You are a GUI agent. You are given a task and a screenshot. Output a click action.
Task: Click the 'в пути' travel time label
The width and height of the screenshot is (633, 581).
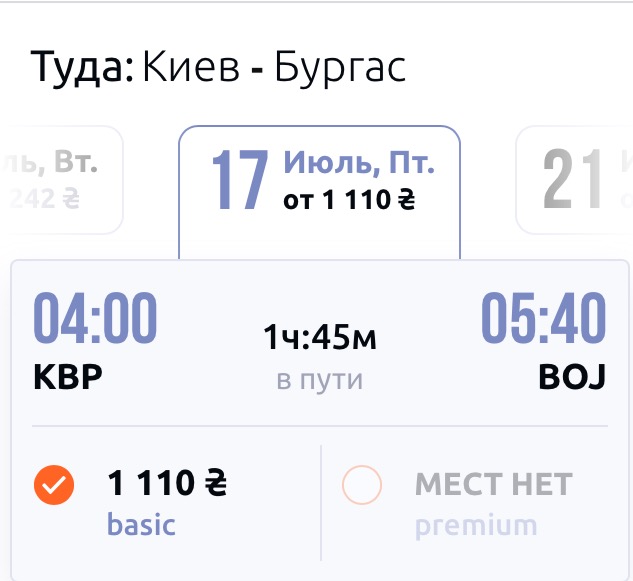(320, 380)
